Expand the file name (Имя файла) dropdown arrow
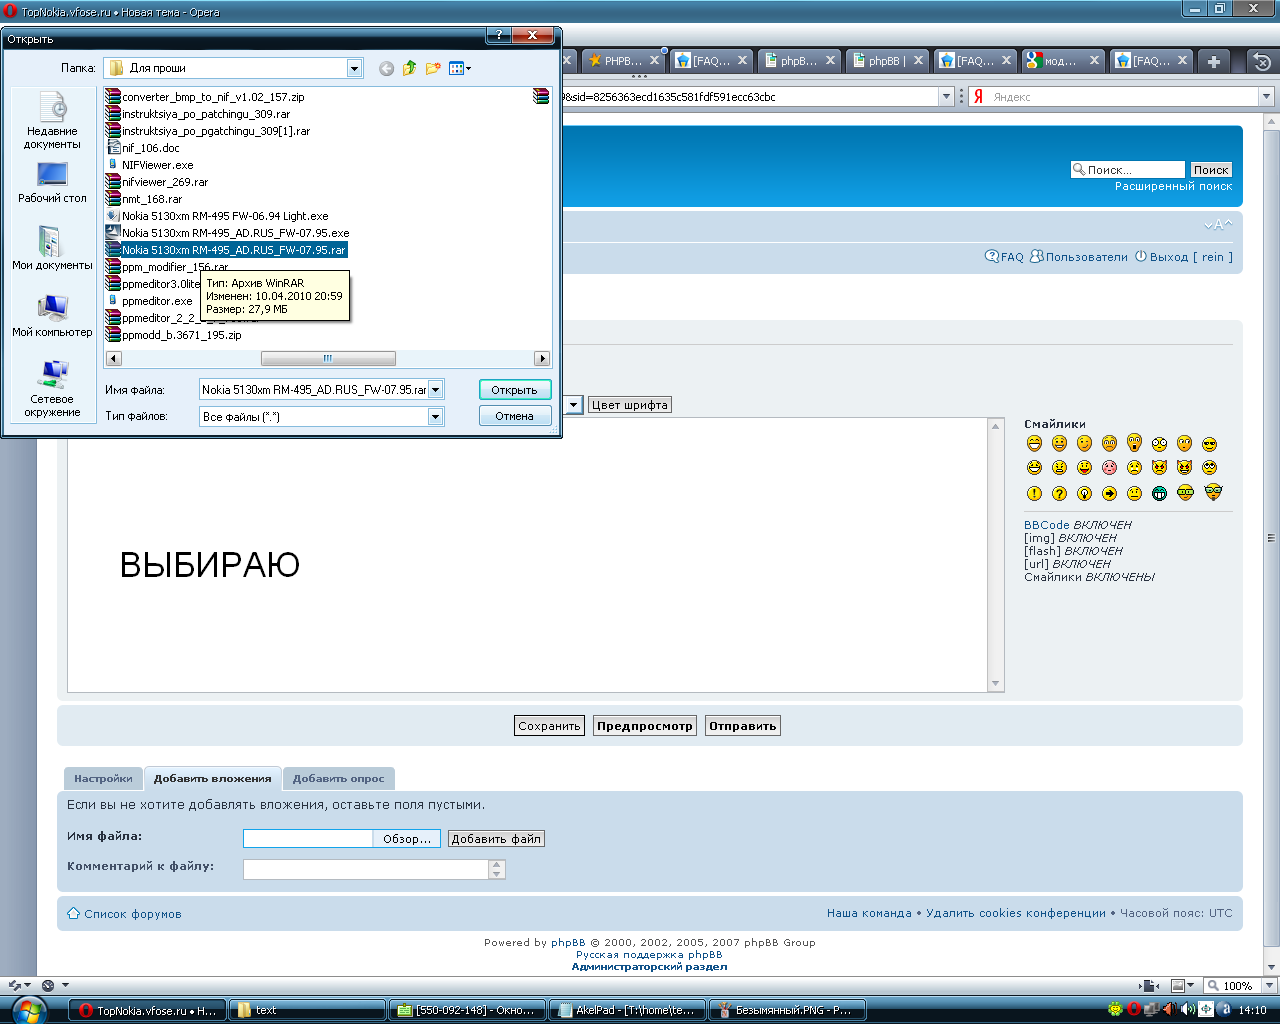1280x1024 pixels. [x=436, y=390]
